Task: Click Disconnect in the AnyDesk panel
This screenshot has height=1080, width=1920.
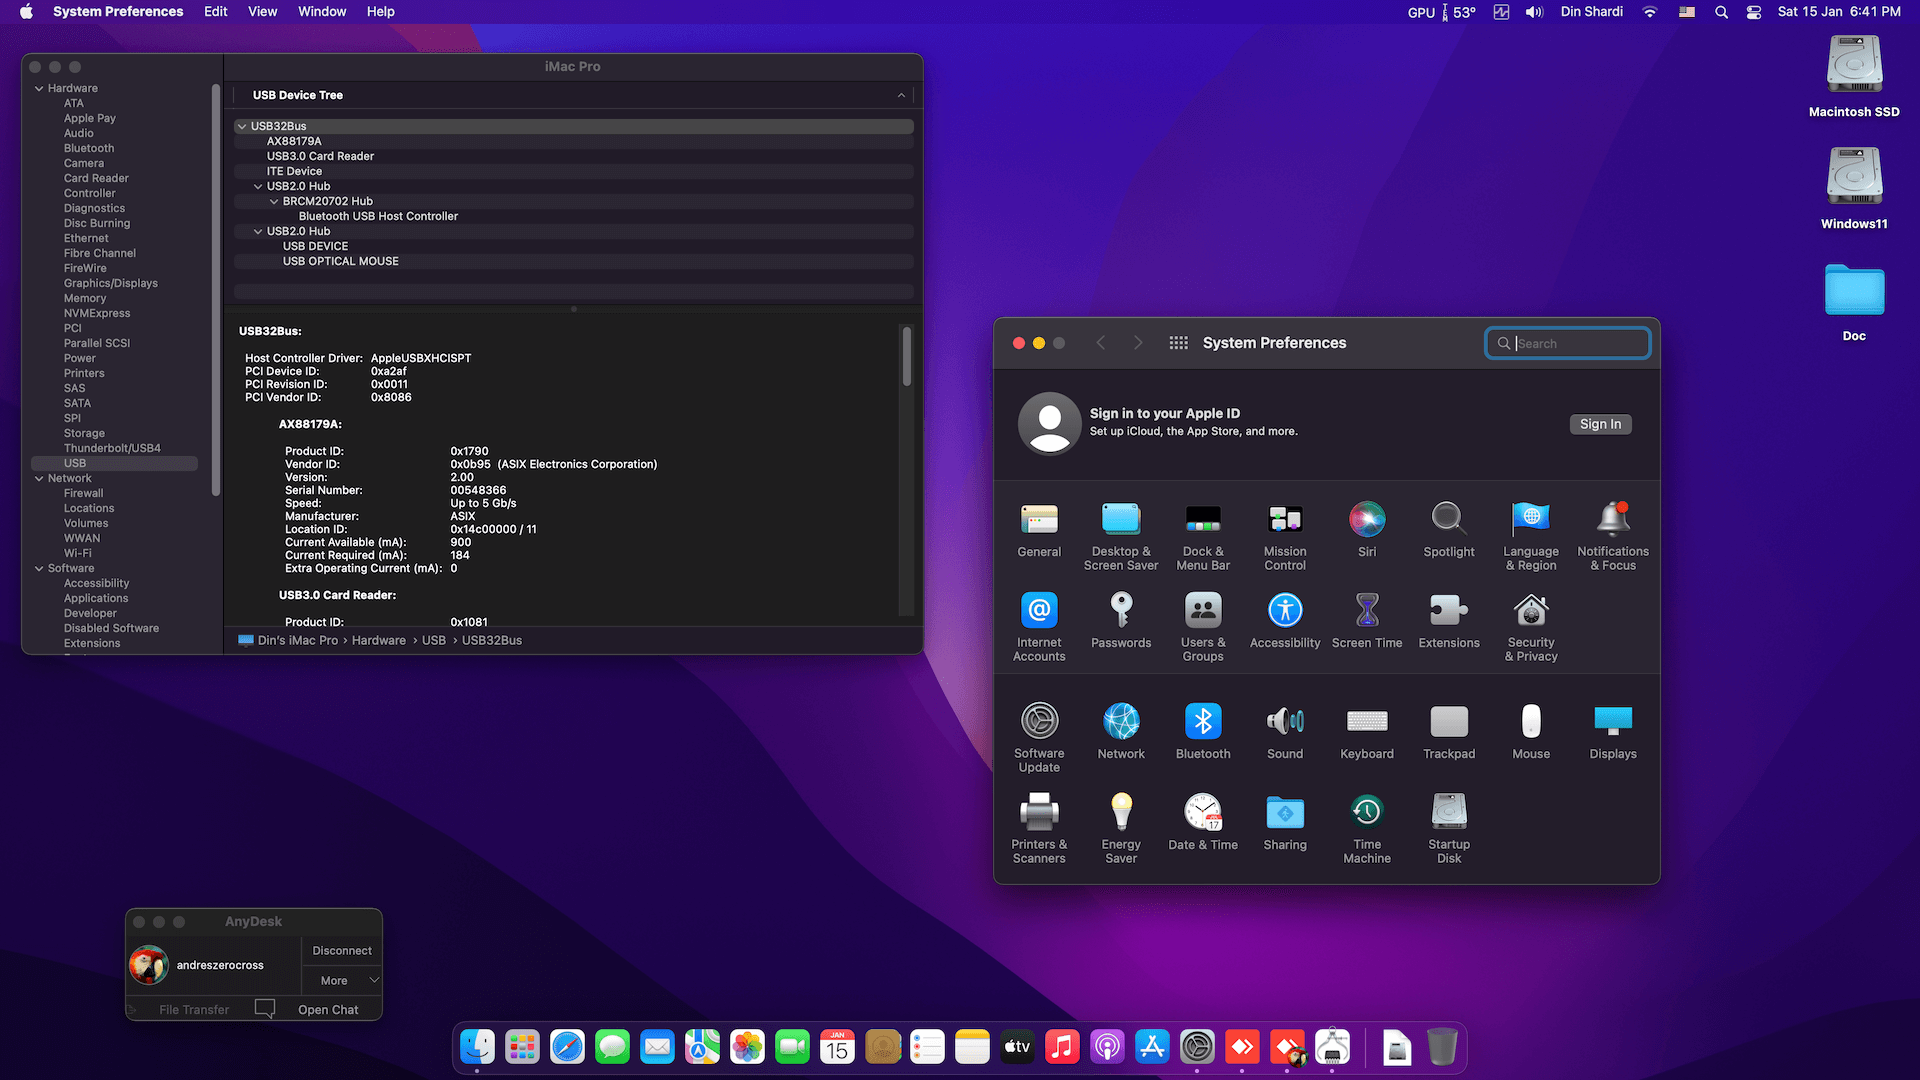Action: click(341, 951)
